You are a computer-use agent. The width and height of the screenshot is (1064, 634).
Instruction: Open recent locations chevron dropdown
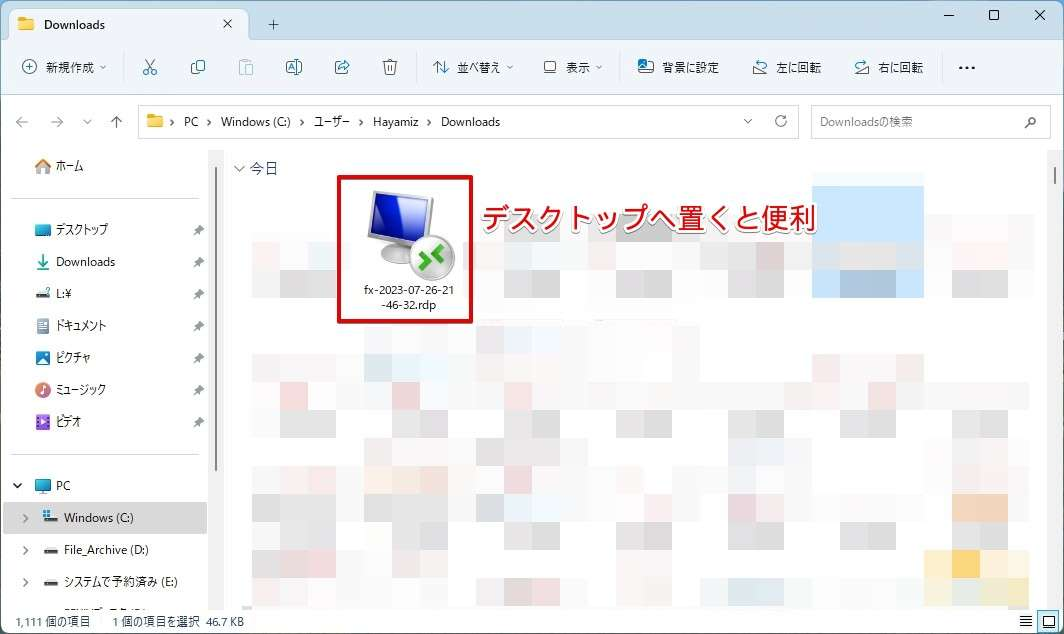coord(87,122)
